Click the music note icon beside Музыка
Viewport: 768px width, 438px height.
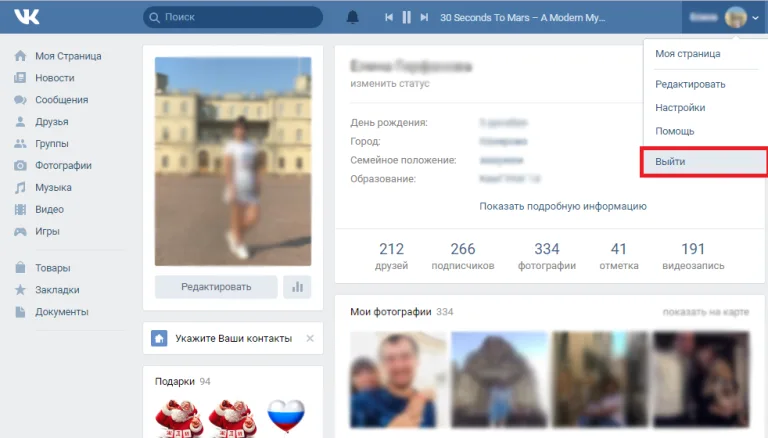(x=20, y=188)
